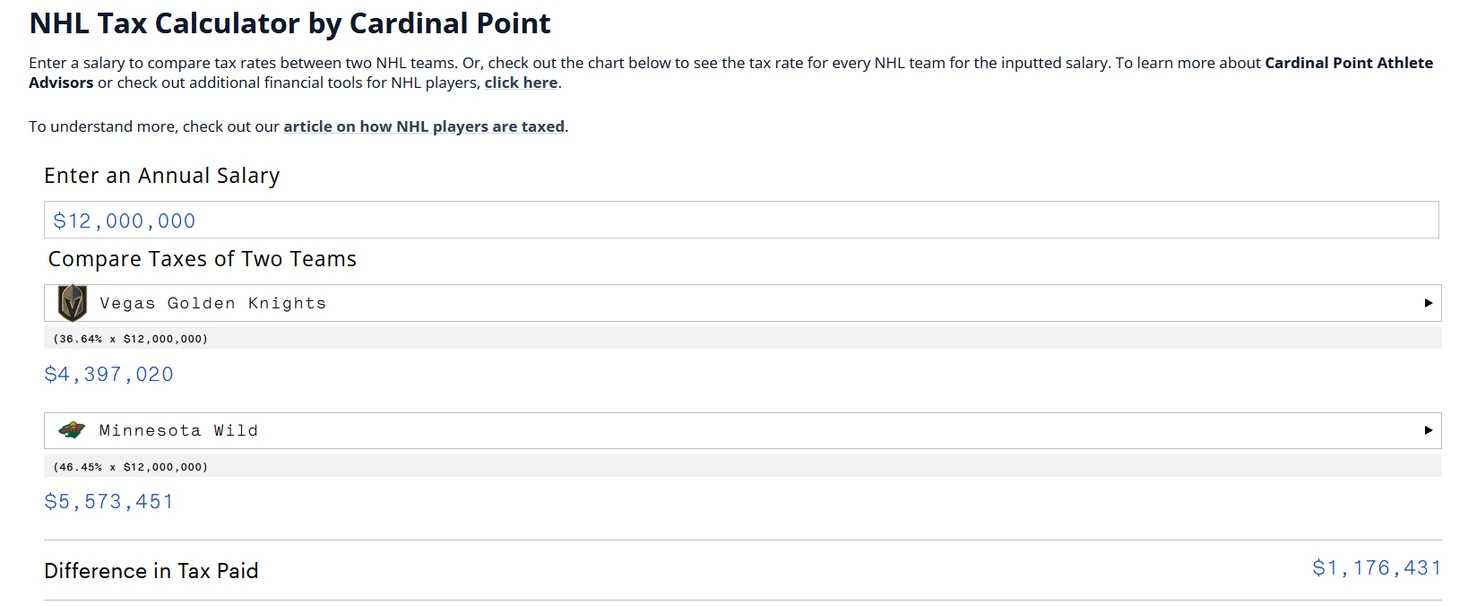
Task: Open the article on how NHL players are taxed
Action: 424,127
